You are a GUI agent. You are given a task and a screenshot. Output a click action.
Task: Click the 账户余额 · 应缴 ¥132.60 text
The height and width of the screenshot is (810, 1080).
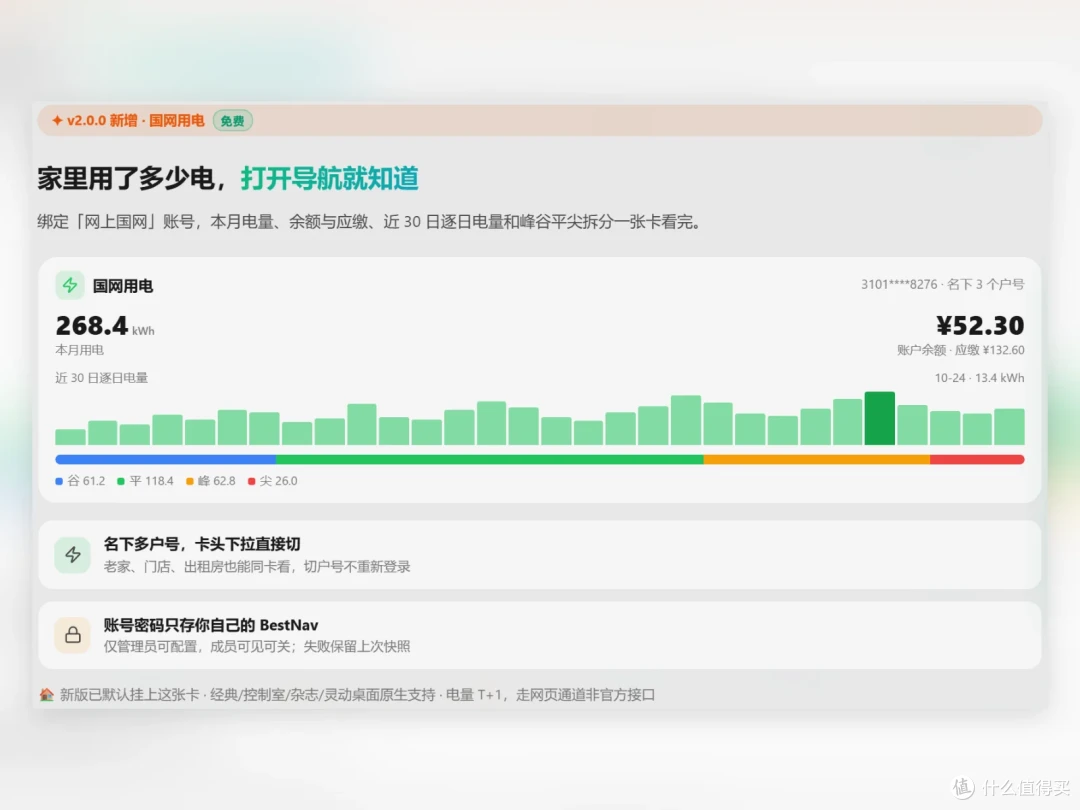click(x=960, y=350)
